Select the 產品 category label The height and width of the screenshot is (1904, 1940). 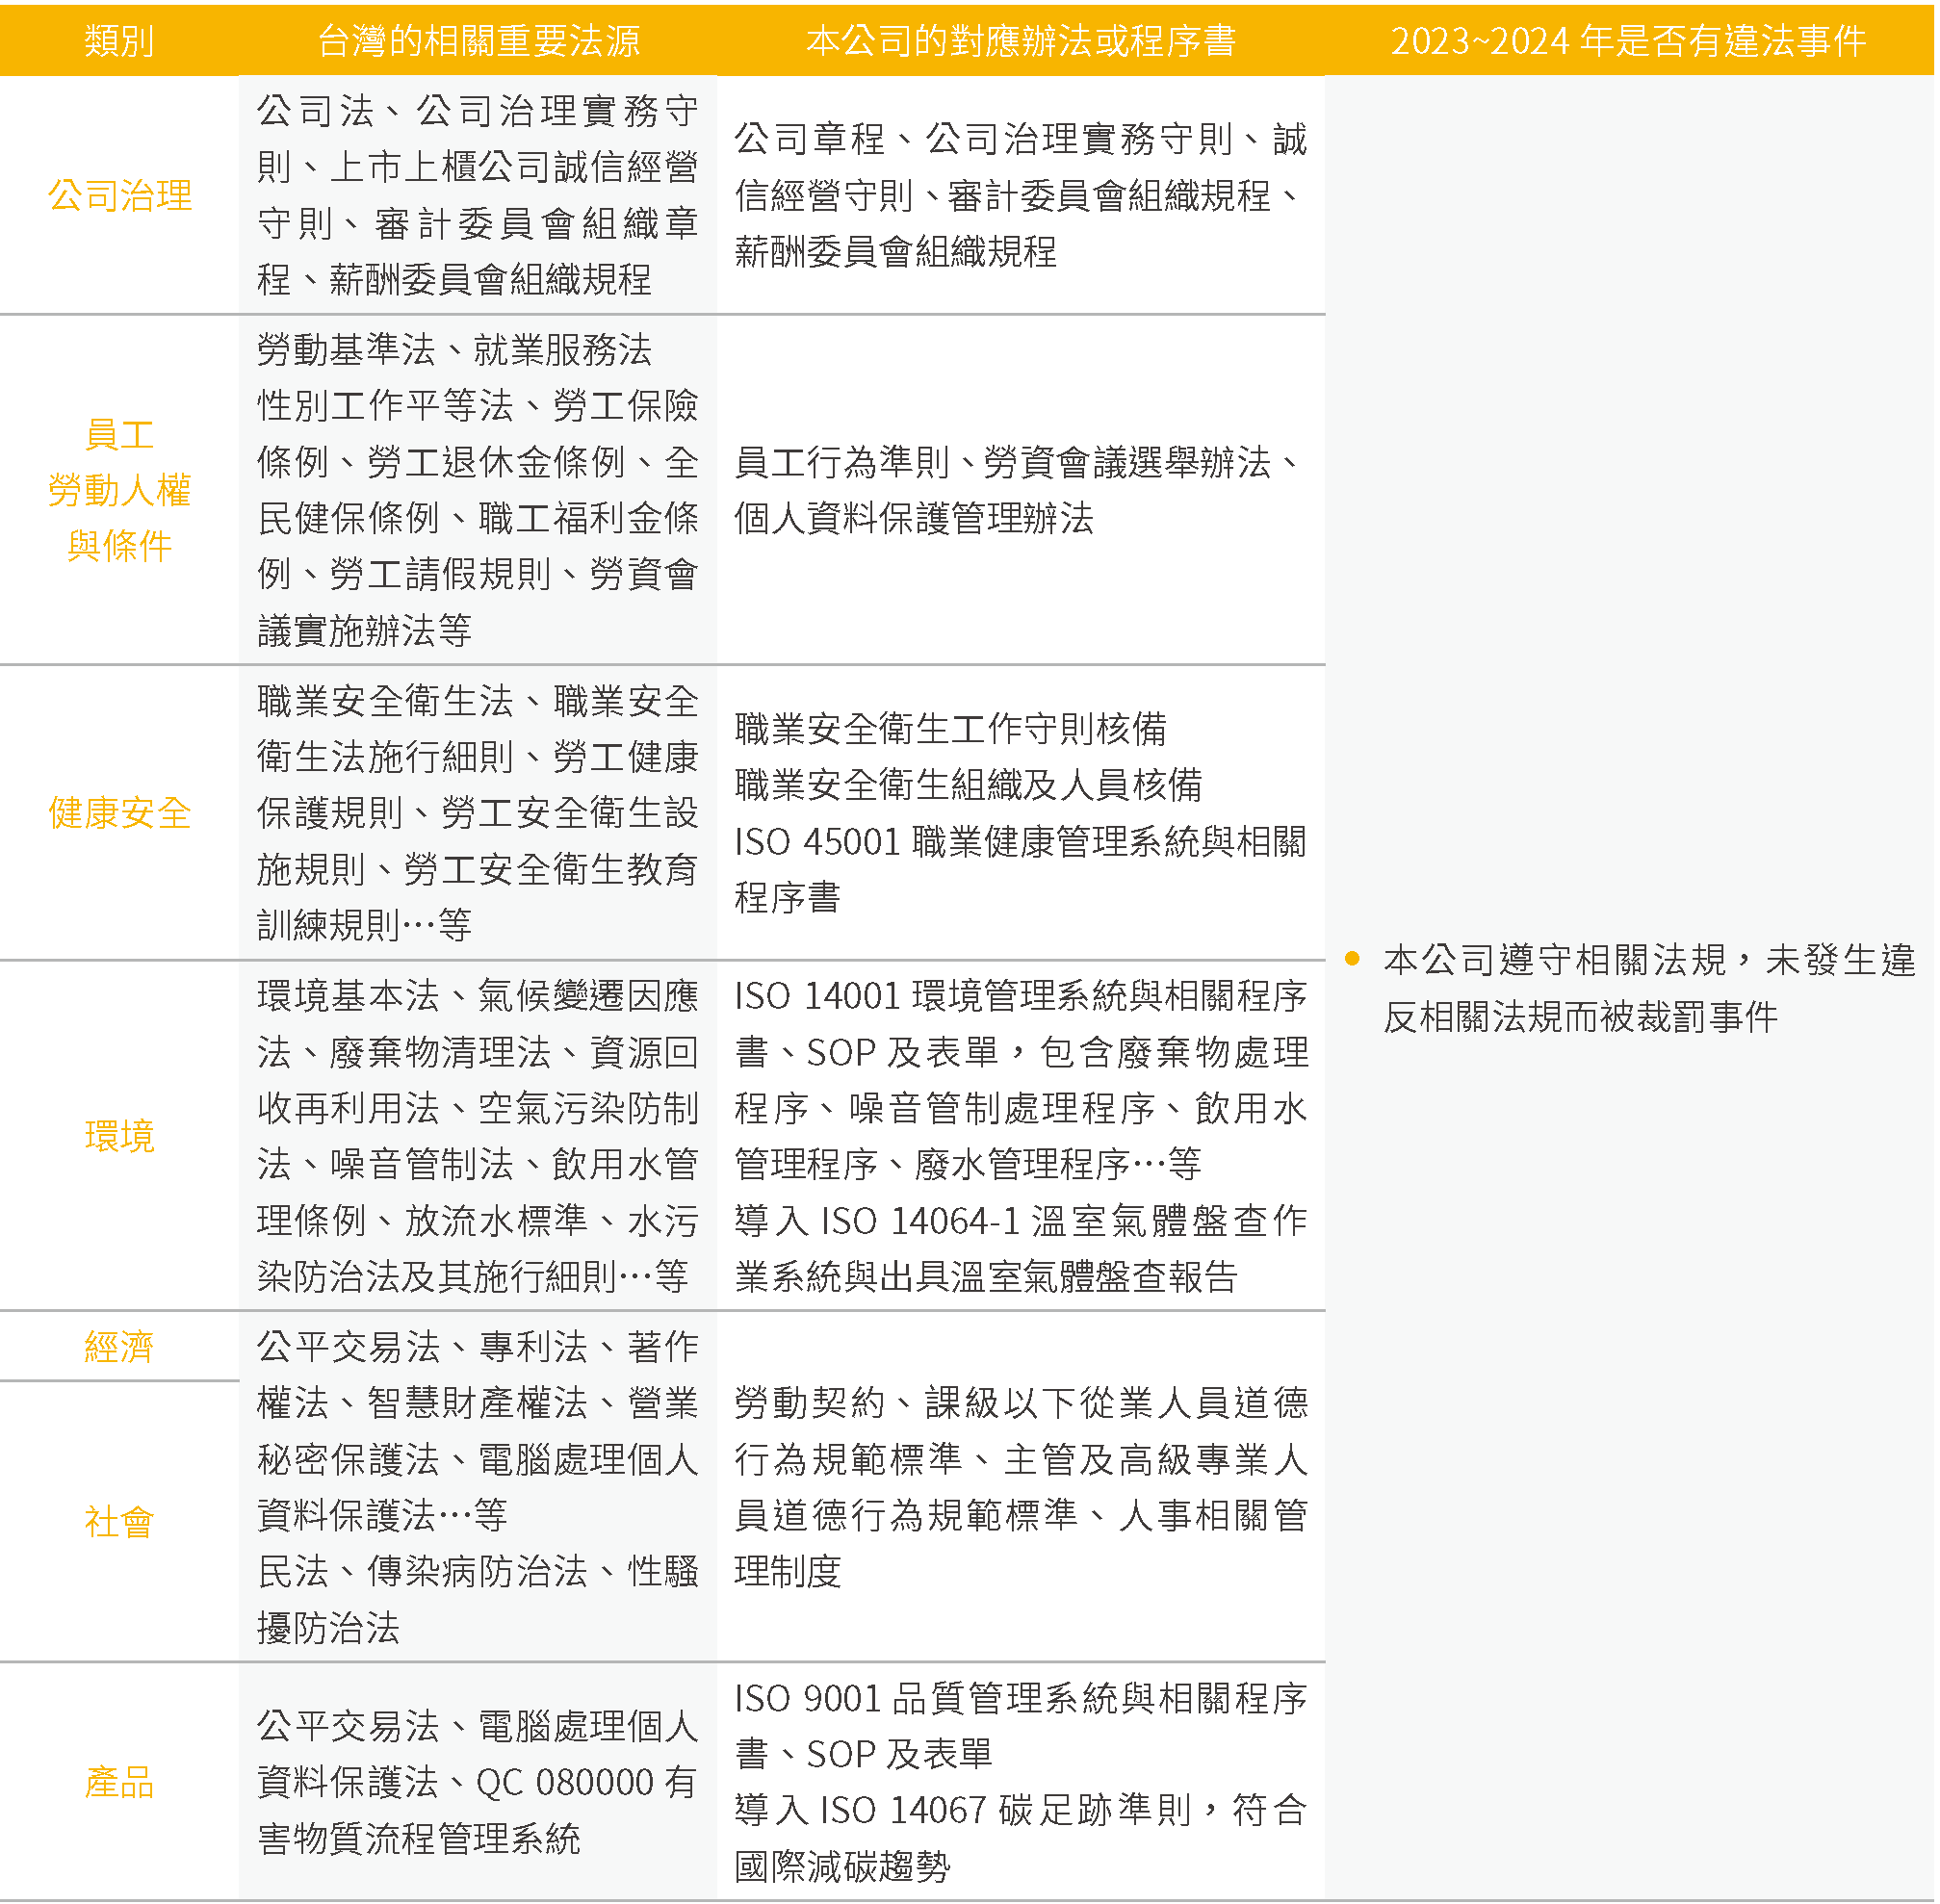(x=119, y=1782)
